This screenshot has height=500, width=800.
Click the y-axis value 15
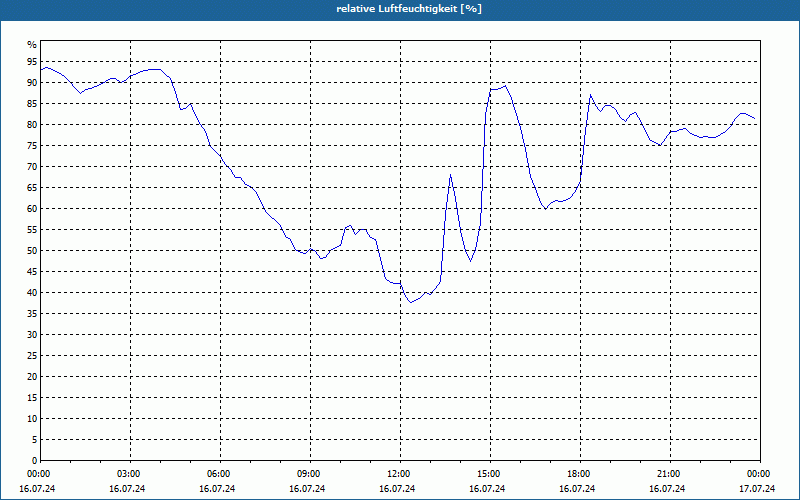point(32,397)
